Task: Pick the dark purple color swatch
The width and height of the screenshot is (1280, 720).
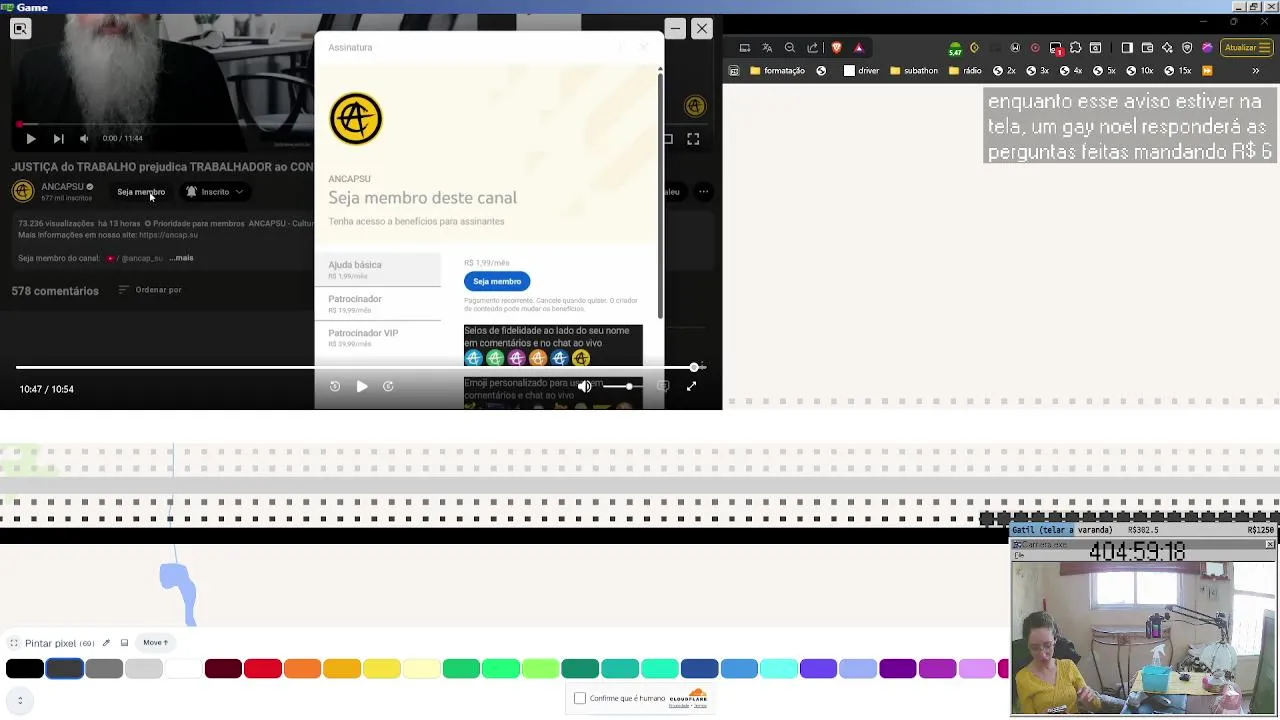Action: [x=898, y=669]
